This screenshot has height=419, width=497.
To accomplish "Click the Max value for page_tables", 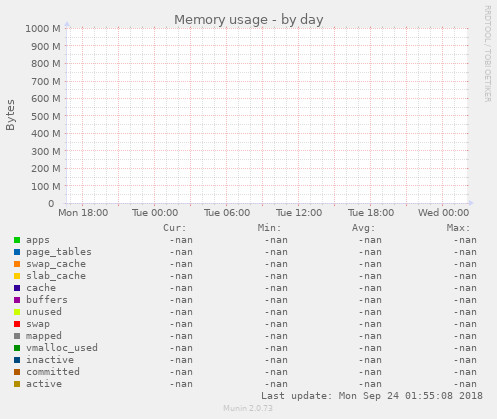I will tap(465, 252).
